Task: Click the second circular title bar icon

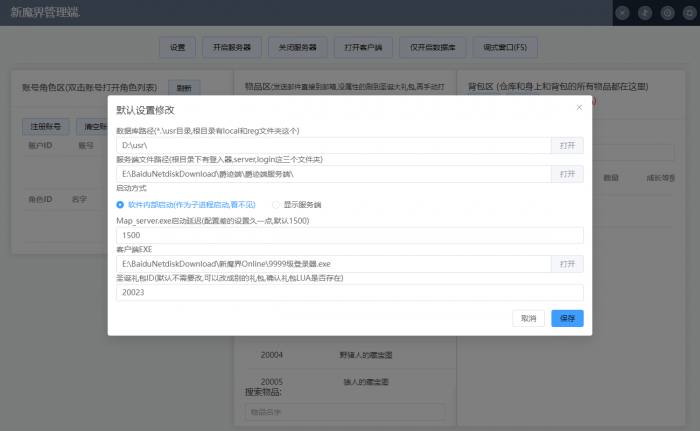Action: (x=645, y=13)
